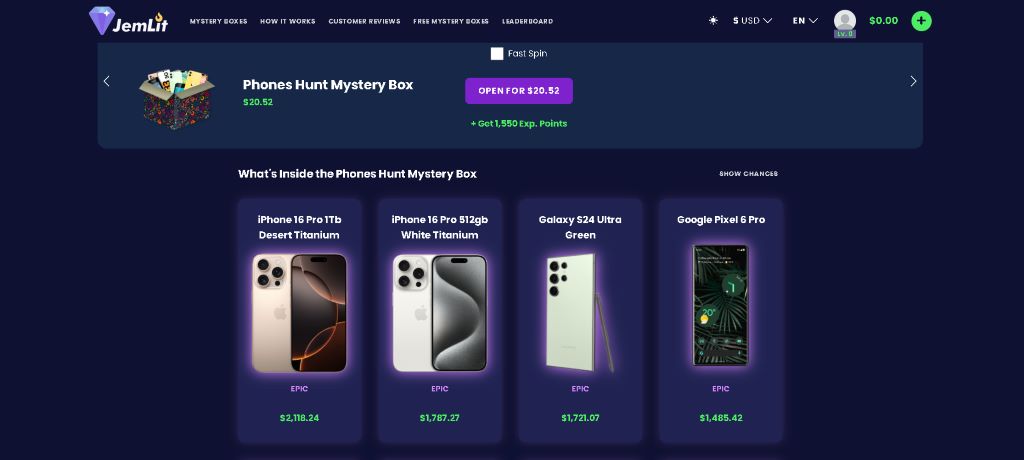Toggle the light/dark theme sun icon
The image size is (1024, 460).
pyautogui.click(x=713, y=21)
